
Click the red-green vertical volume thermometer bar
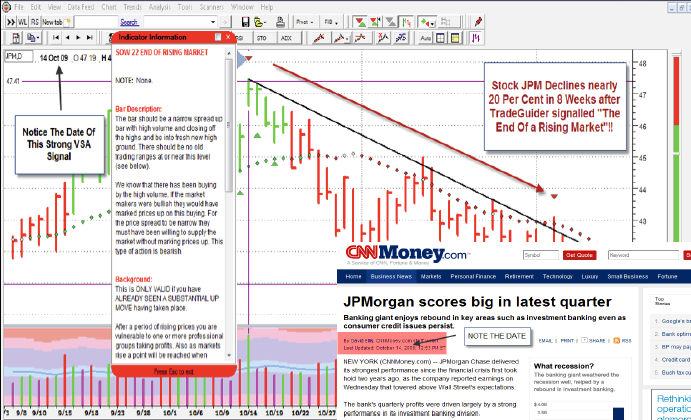676,150
